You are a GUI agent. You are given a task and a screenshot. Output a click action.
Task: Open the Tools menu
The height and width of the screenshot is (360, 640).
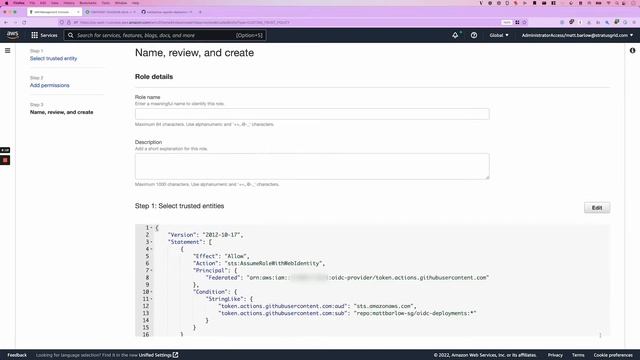click(106, 3)
